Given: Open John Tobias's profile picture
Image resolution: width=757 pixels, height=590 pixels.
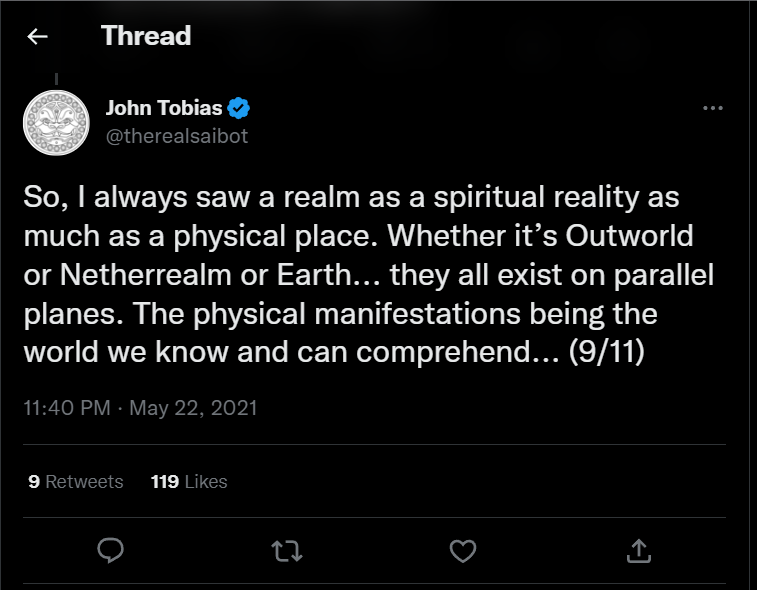Looking at the screenshot, I should pyautogui.click(x=56, y=122).
